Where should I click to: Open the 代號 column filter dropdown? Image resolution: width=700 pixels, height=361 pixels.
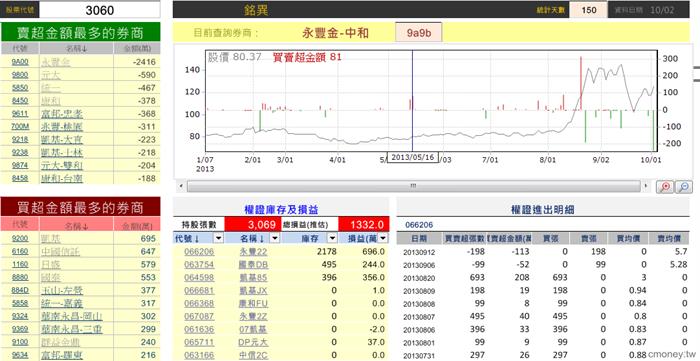[218, 238]
